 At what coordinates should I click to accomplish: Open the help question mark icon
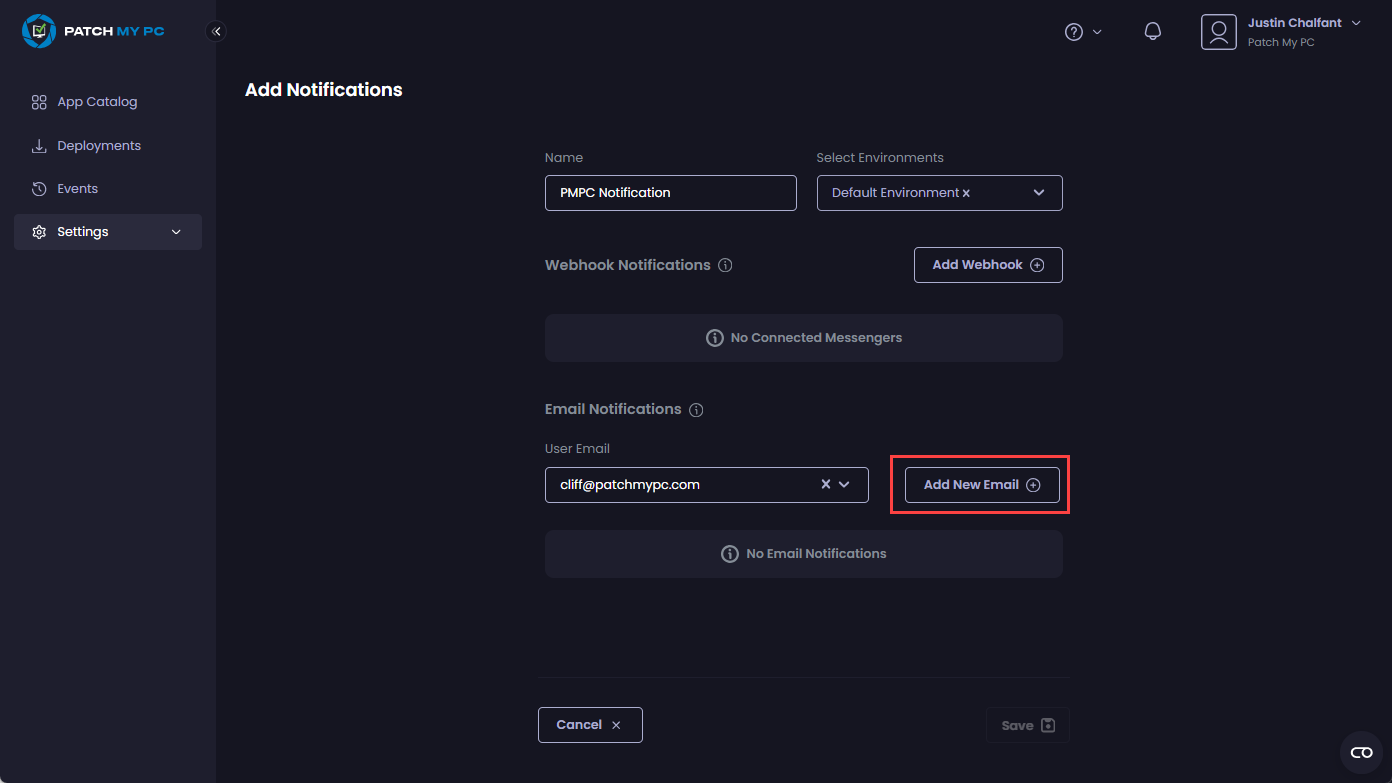1074,32
